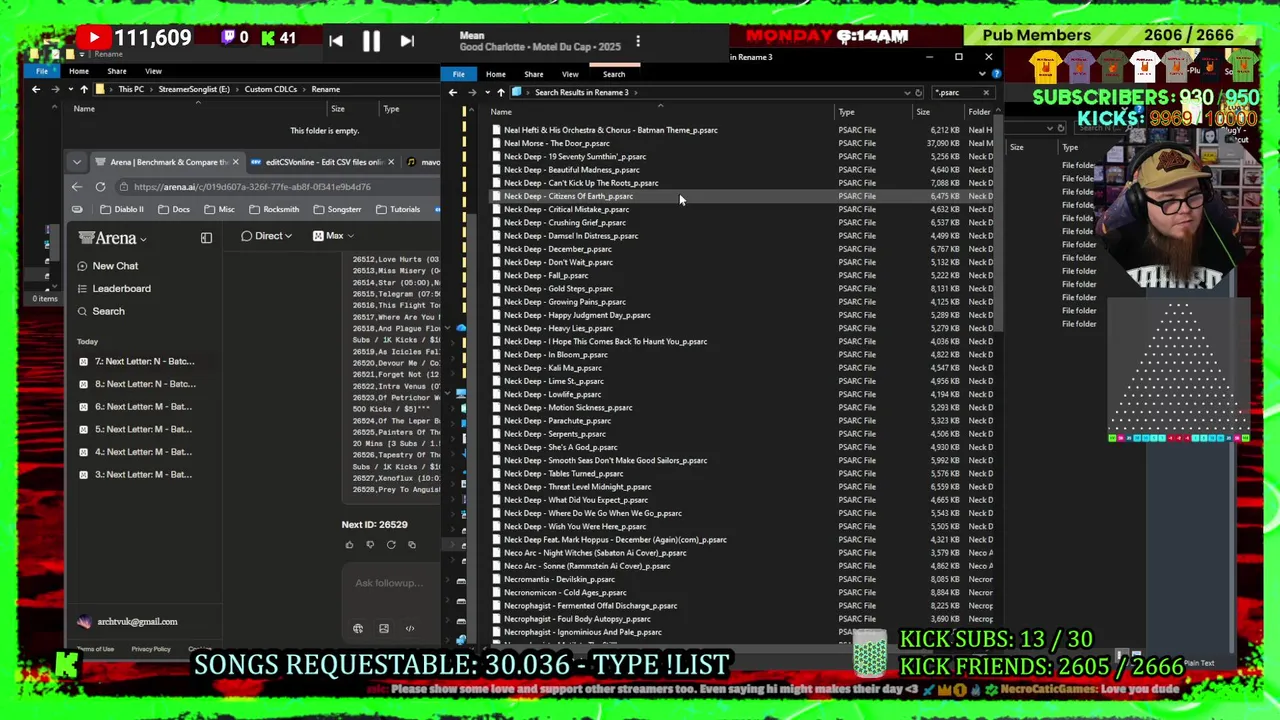Click Custom CDLCs breadcrumb in Rename window
The height and width of the screenshot is (720, 1280).
[270, 89]
